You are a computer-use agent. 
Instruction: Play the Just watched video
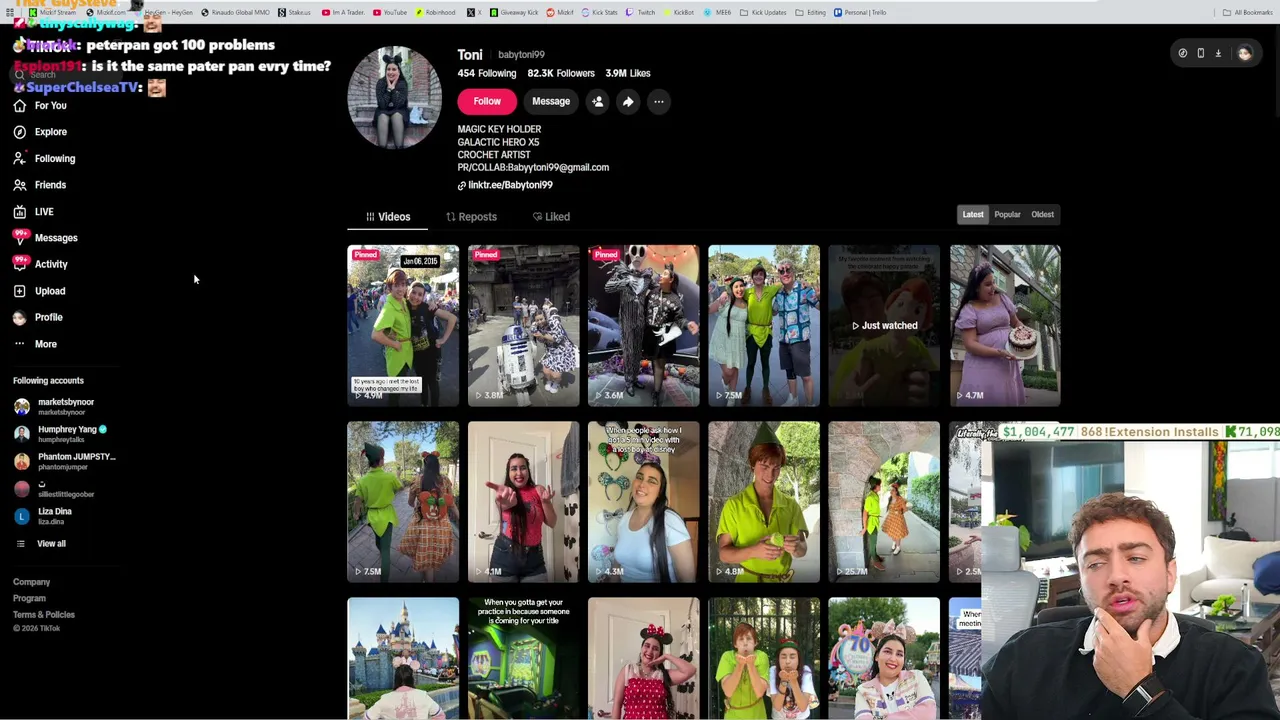884,325
